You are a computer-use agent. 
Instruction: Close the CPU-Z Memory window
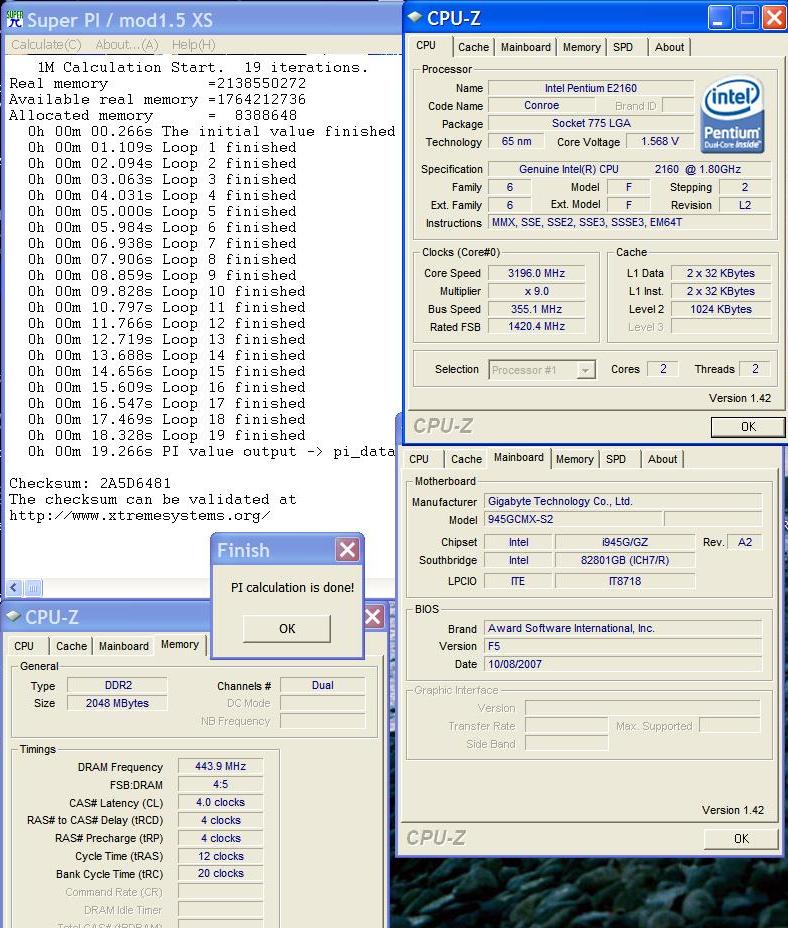tap(374, 617)
